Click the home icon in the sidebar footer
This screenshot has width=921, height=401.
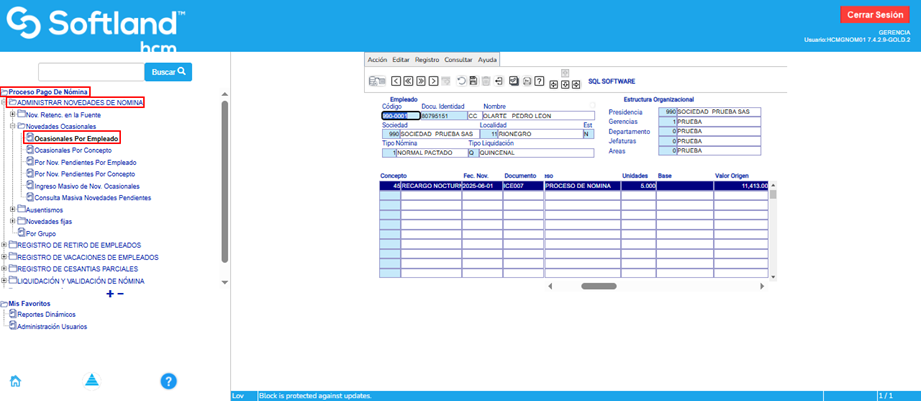point(15,380)
